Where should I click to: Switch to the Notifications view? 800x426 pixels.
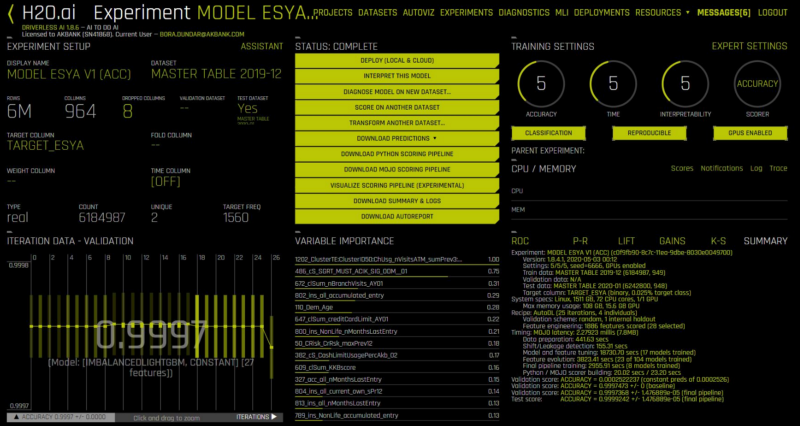point(721,168)
